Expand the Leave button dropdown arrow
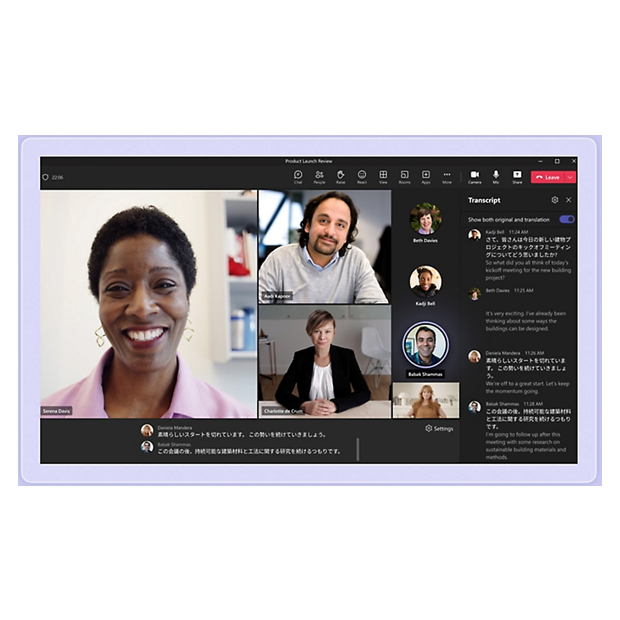 pyautogui.click(x=570, y=177)
